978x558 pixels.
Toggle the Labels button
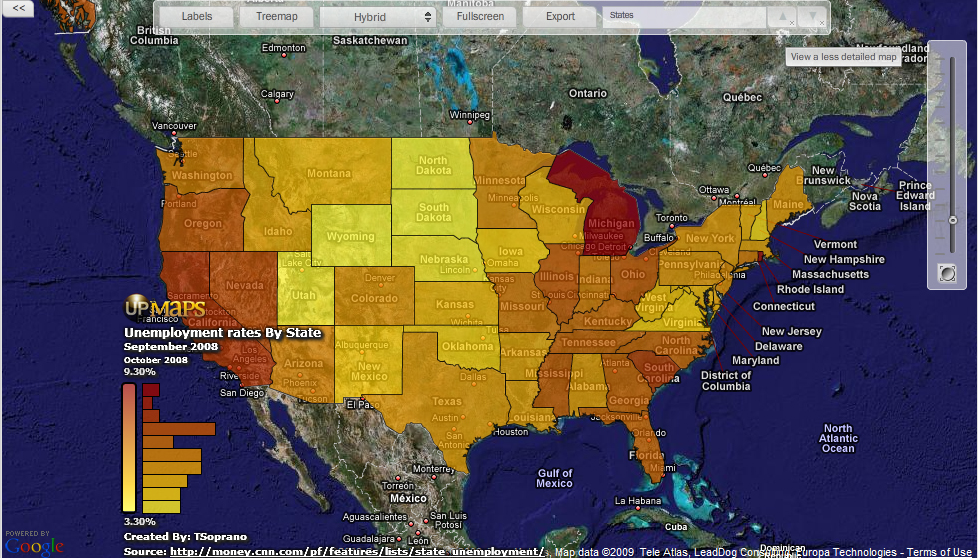(195, 17)
